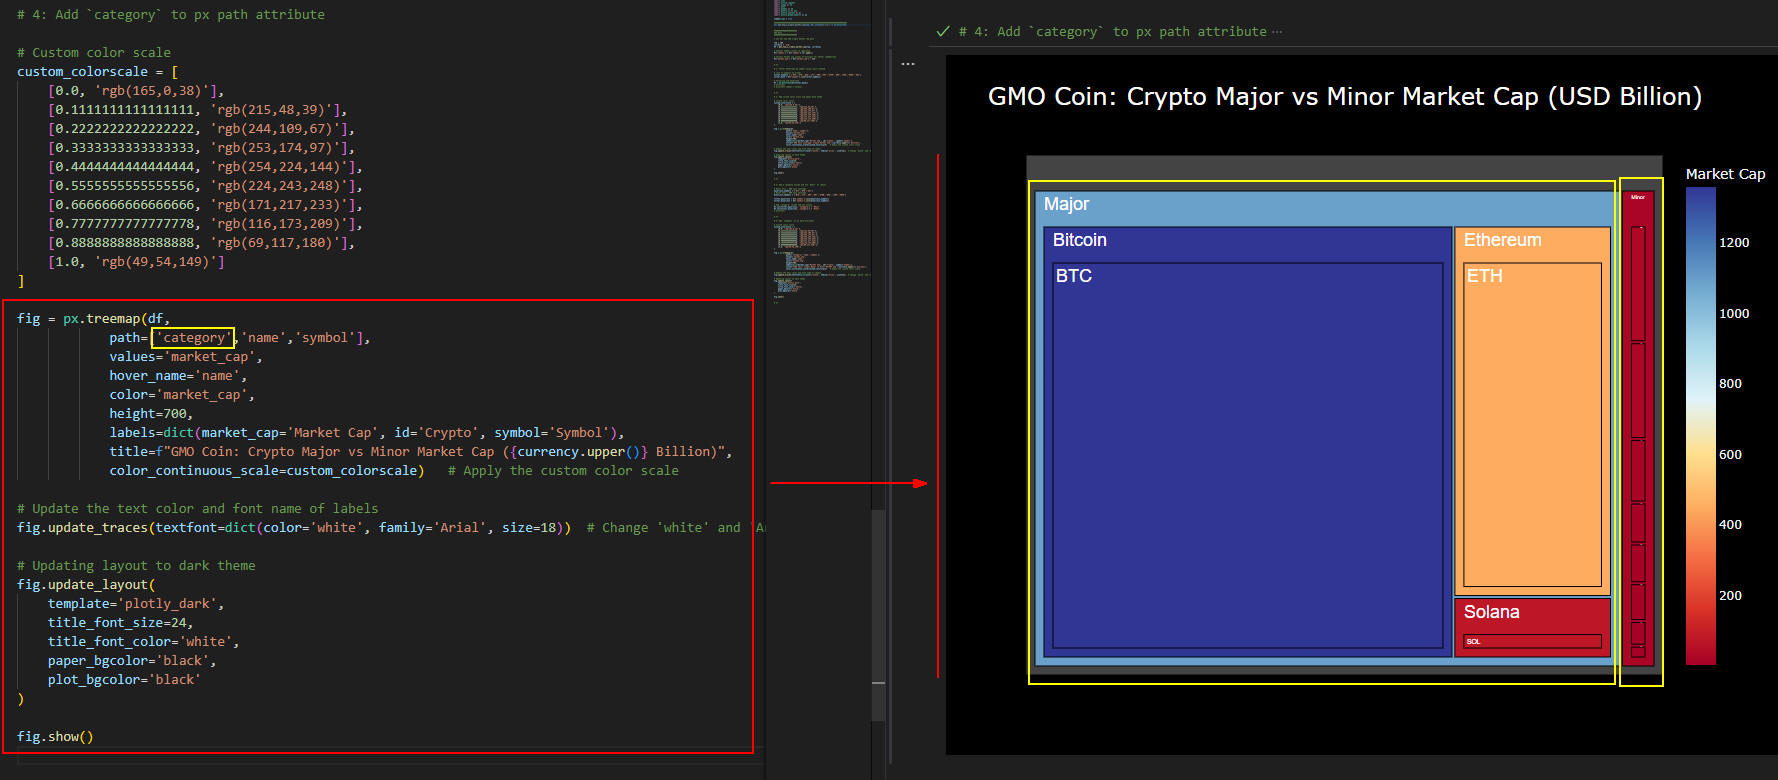Click the 'height=700,' code line
This screenshot has width=1778, height=780.
(151, 414)
